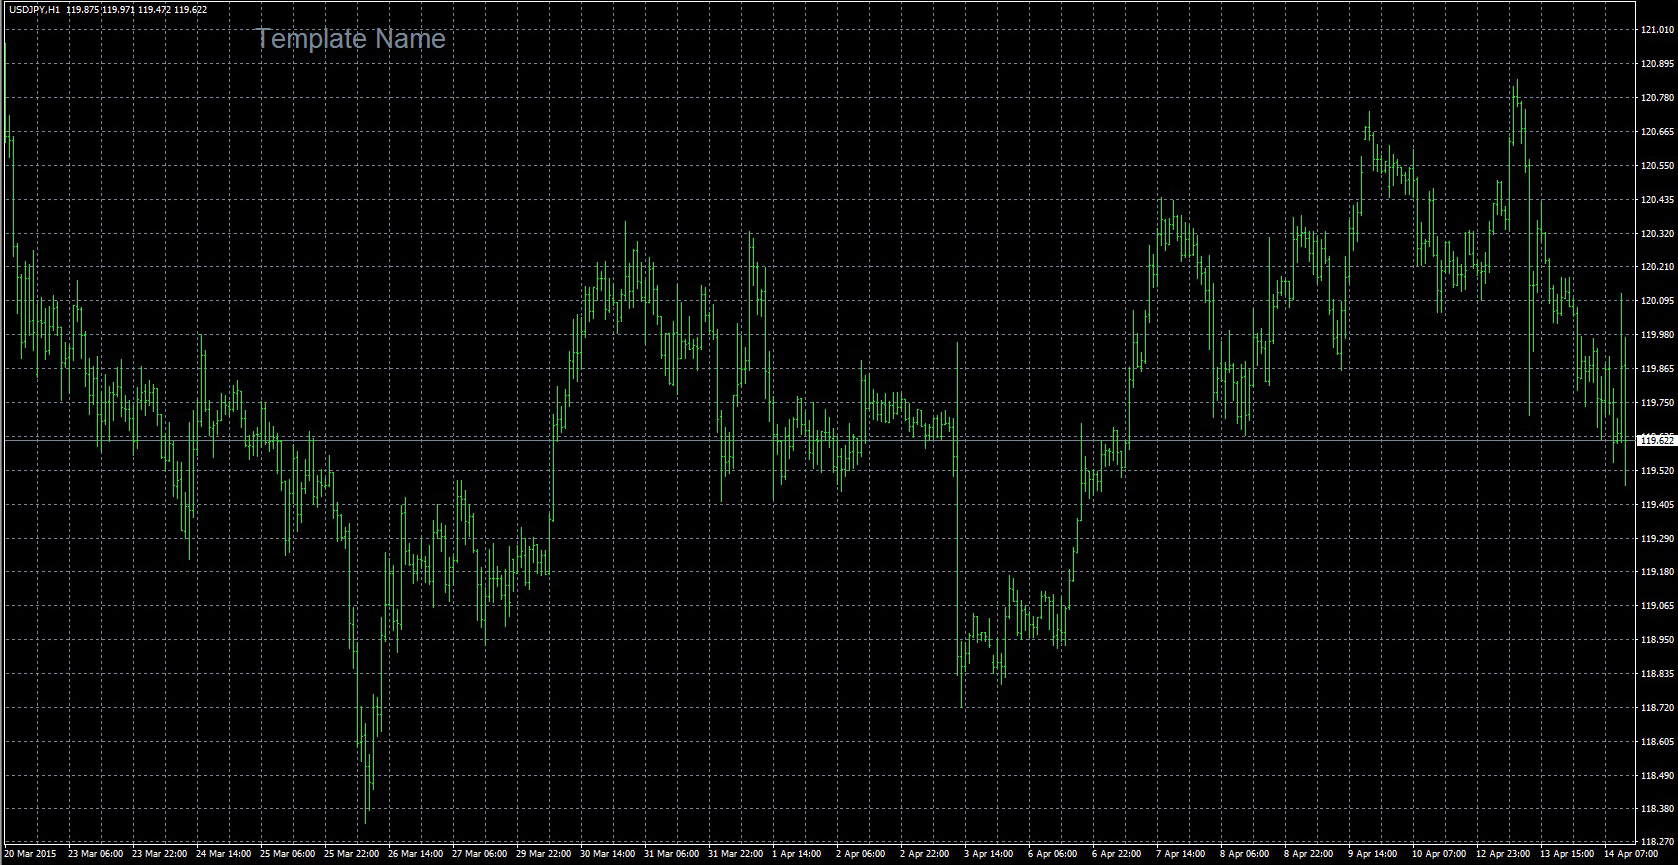
Task: Select the 6 Apr 06:00 time label
Action: [1053, 855]
